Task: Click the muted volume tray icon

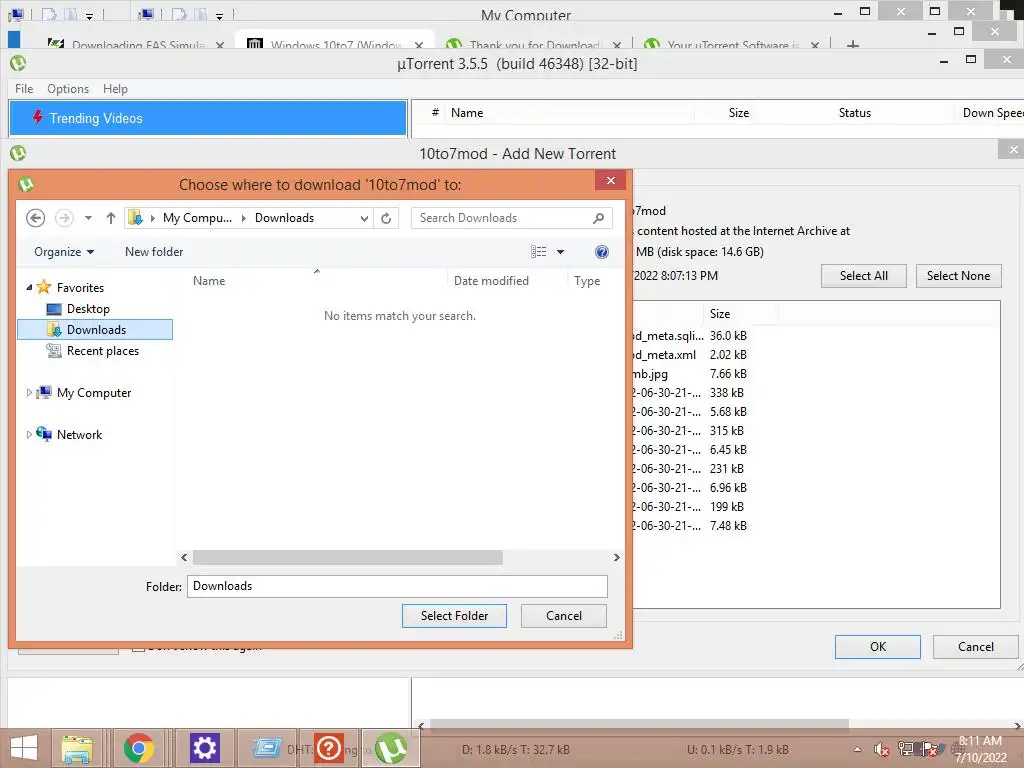Action: (x=881, y=749)
